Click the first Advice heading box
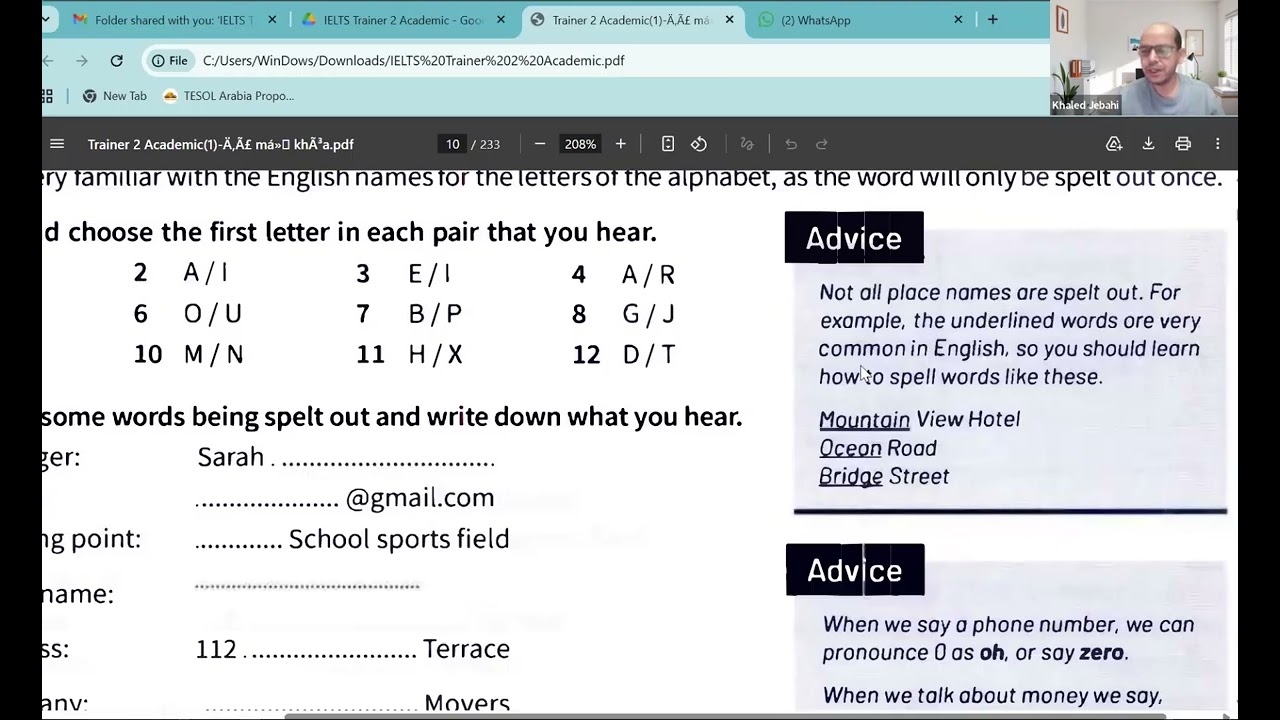Viewport: 1280px width, 720px height. pos(854,238)
